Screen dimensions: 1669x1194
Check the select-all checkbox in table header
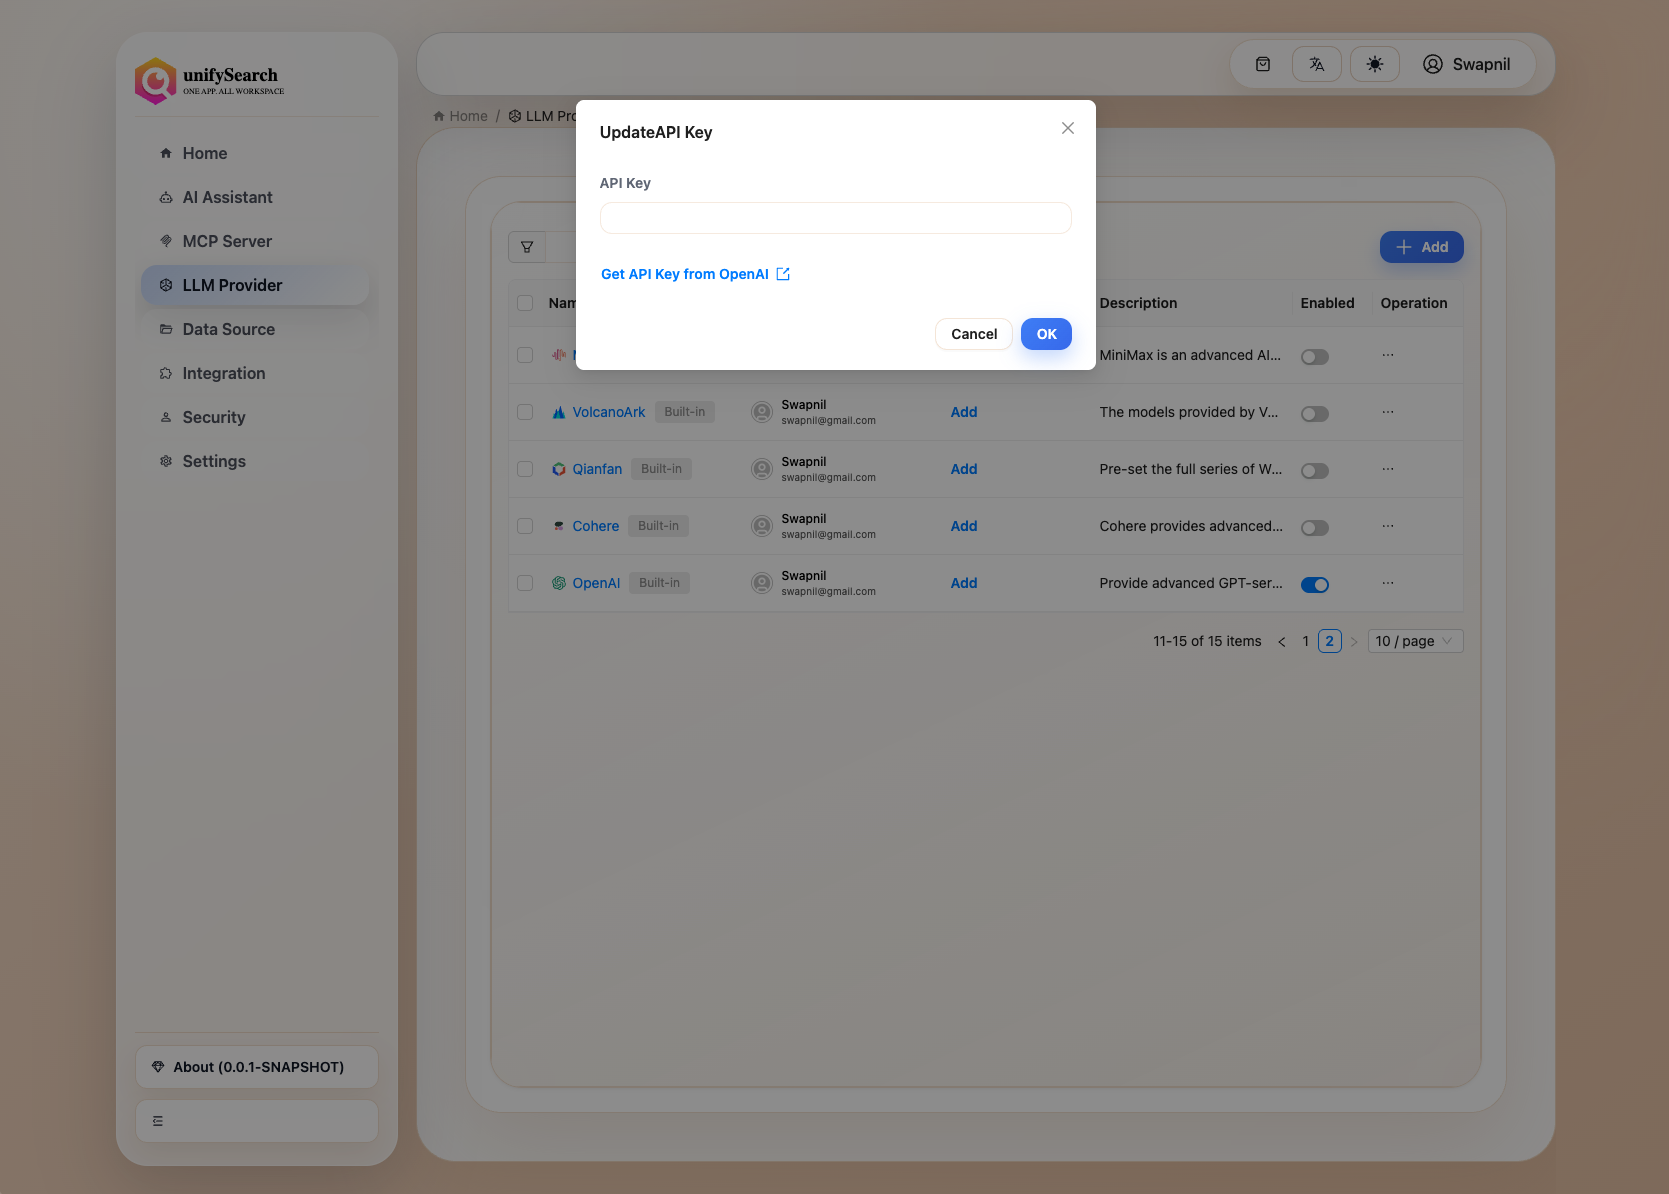tap(525, 302)
